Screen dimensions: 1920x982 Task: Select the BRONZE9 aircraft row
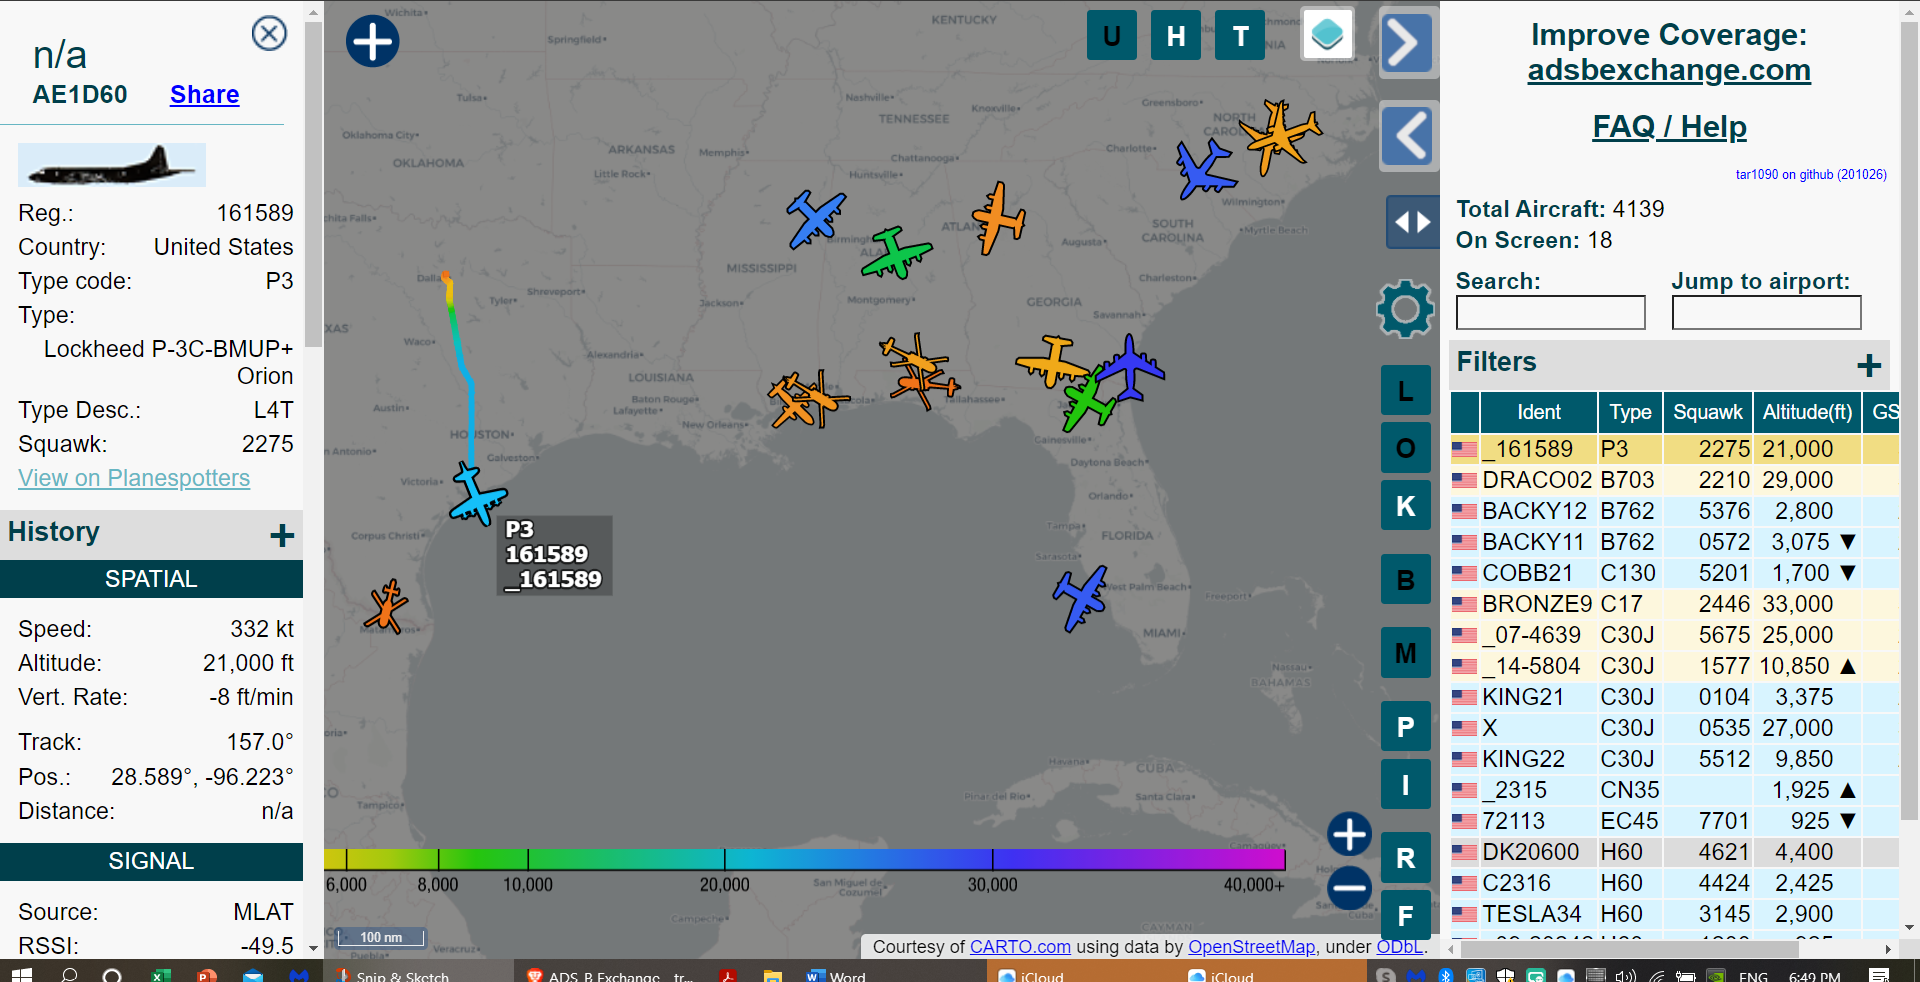pyautogui.click(x=1675, y=604)
